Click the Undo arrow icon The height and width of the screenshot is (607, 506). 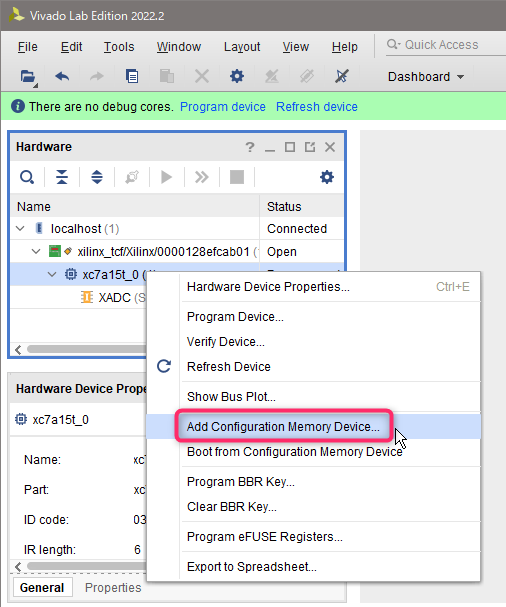[x=62, y=76]
